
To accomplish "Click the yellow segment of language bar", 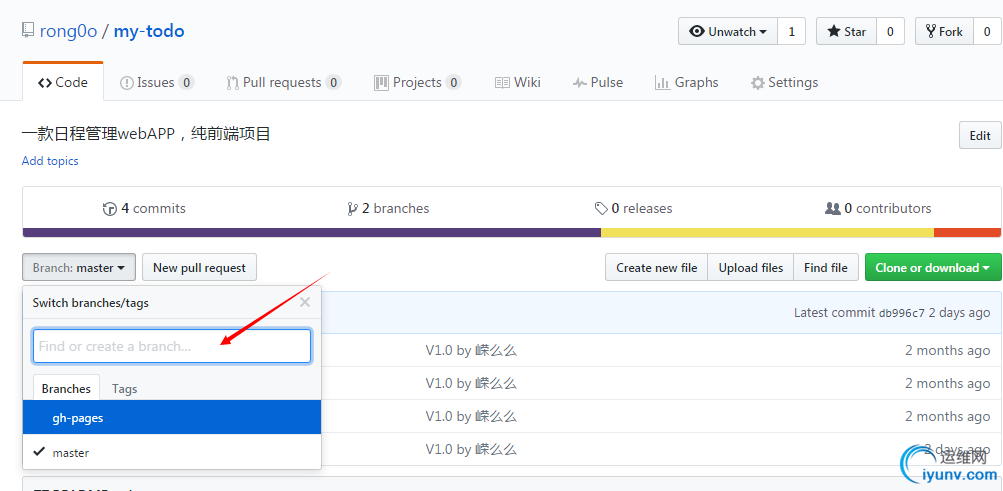I will coord(768,232).
